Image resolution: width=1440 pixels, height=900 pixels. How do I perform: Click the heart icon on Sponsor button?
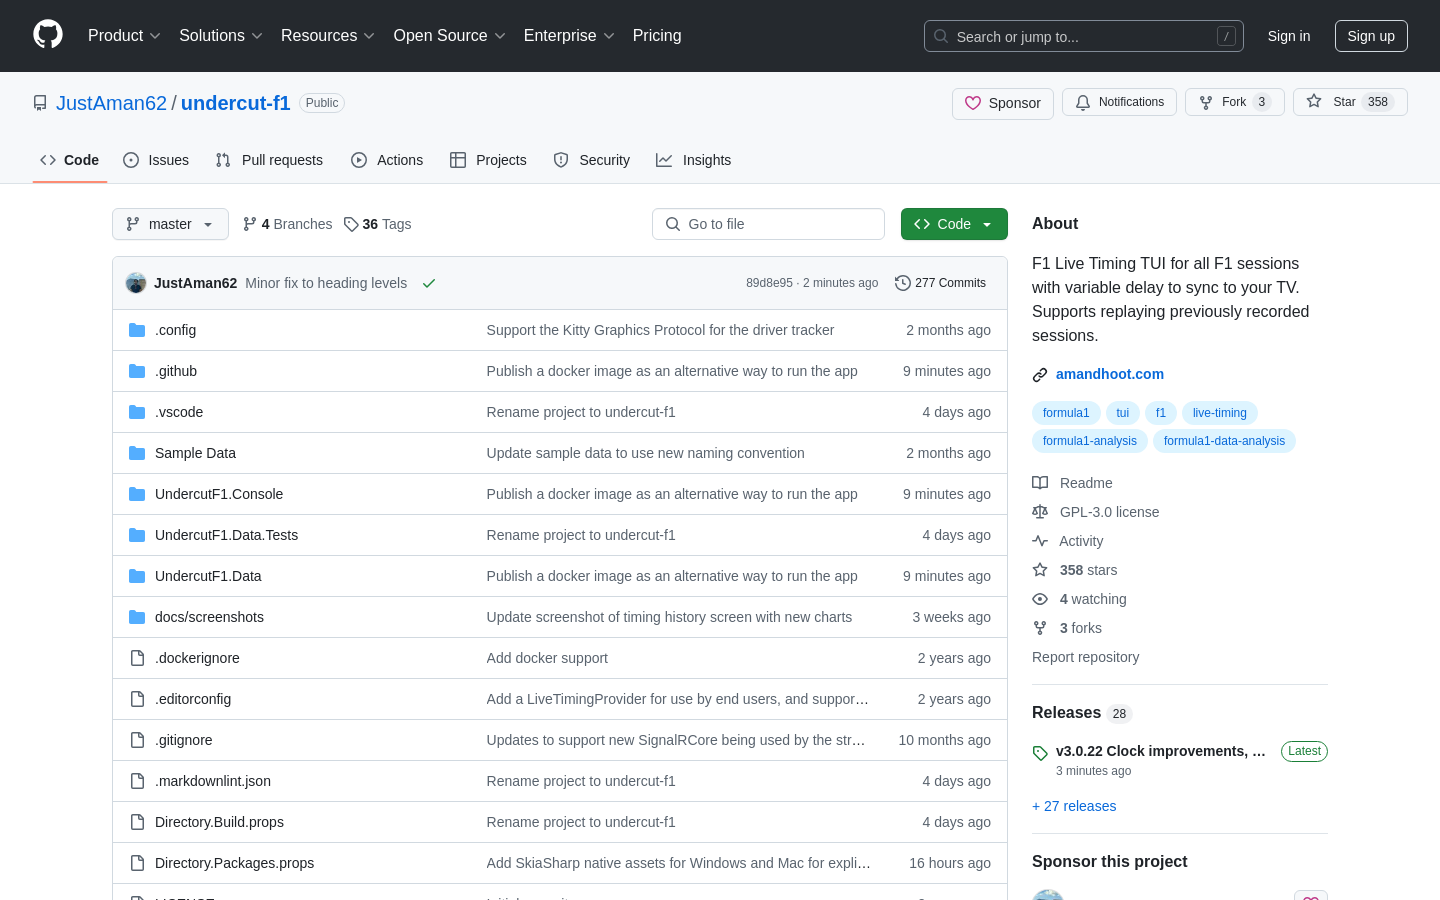(x=973, y=103)
